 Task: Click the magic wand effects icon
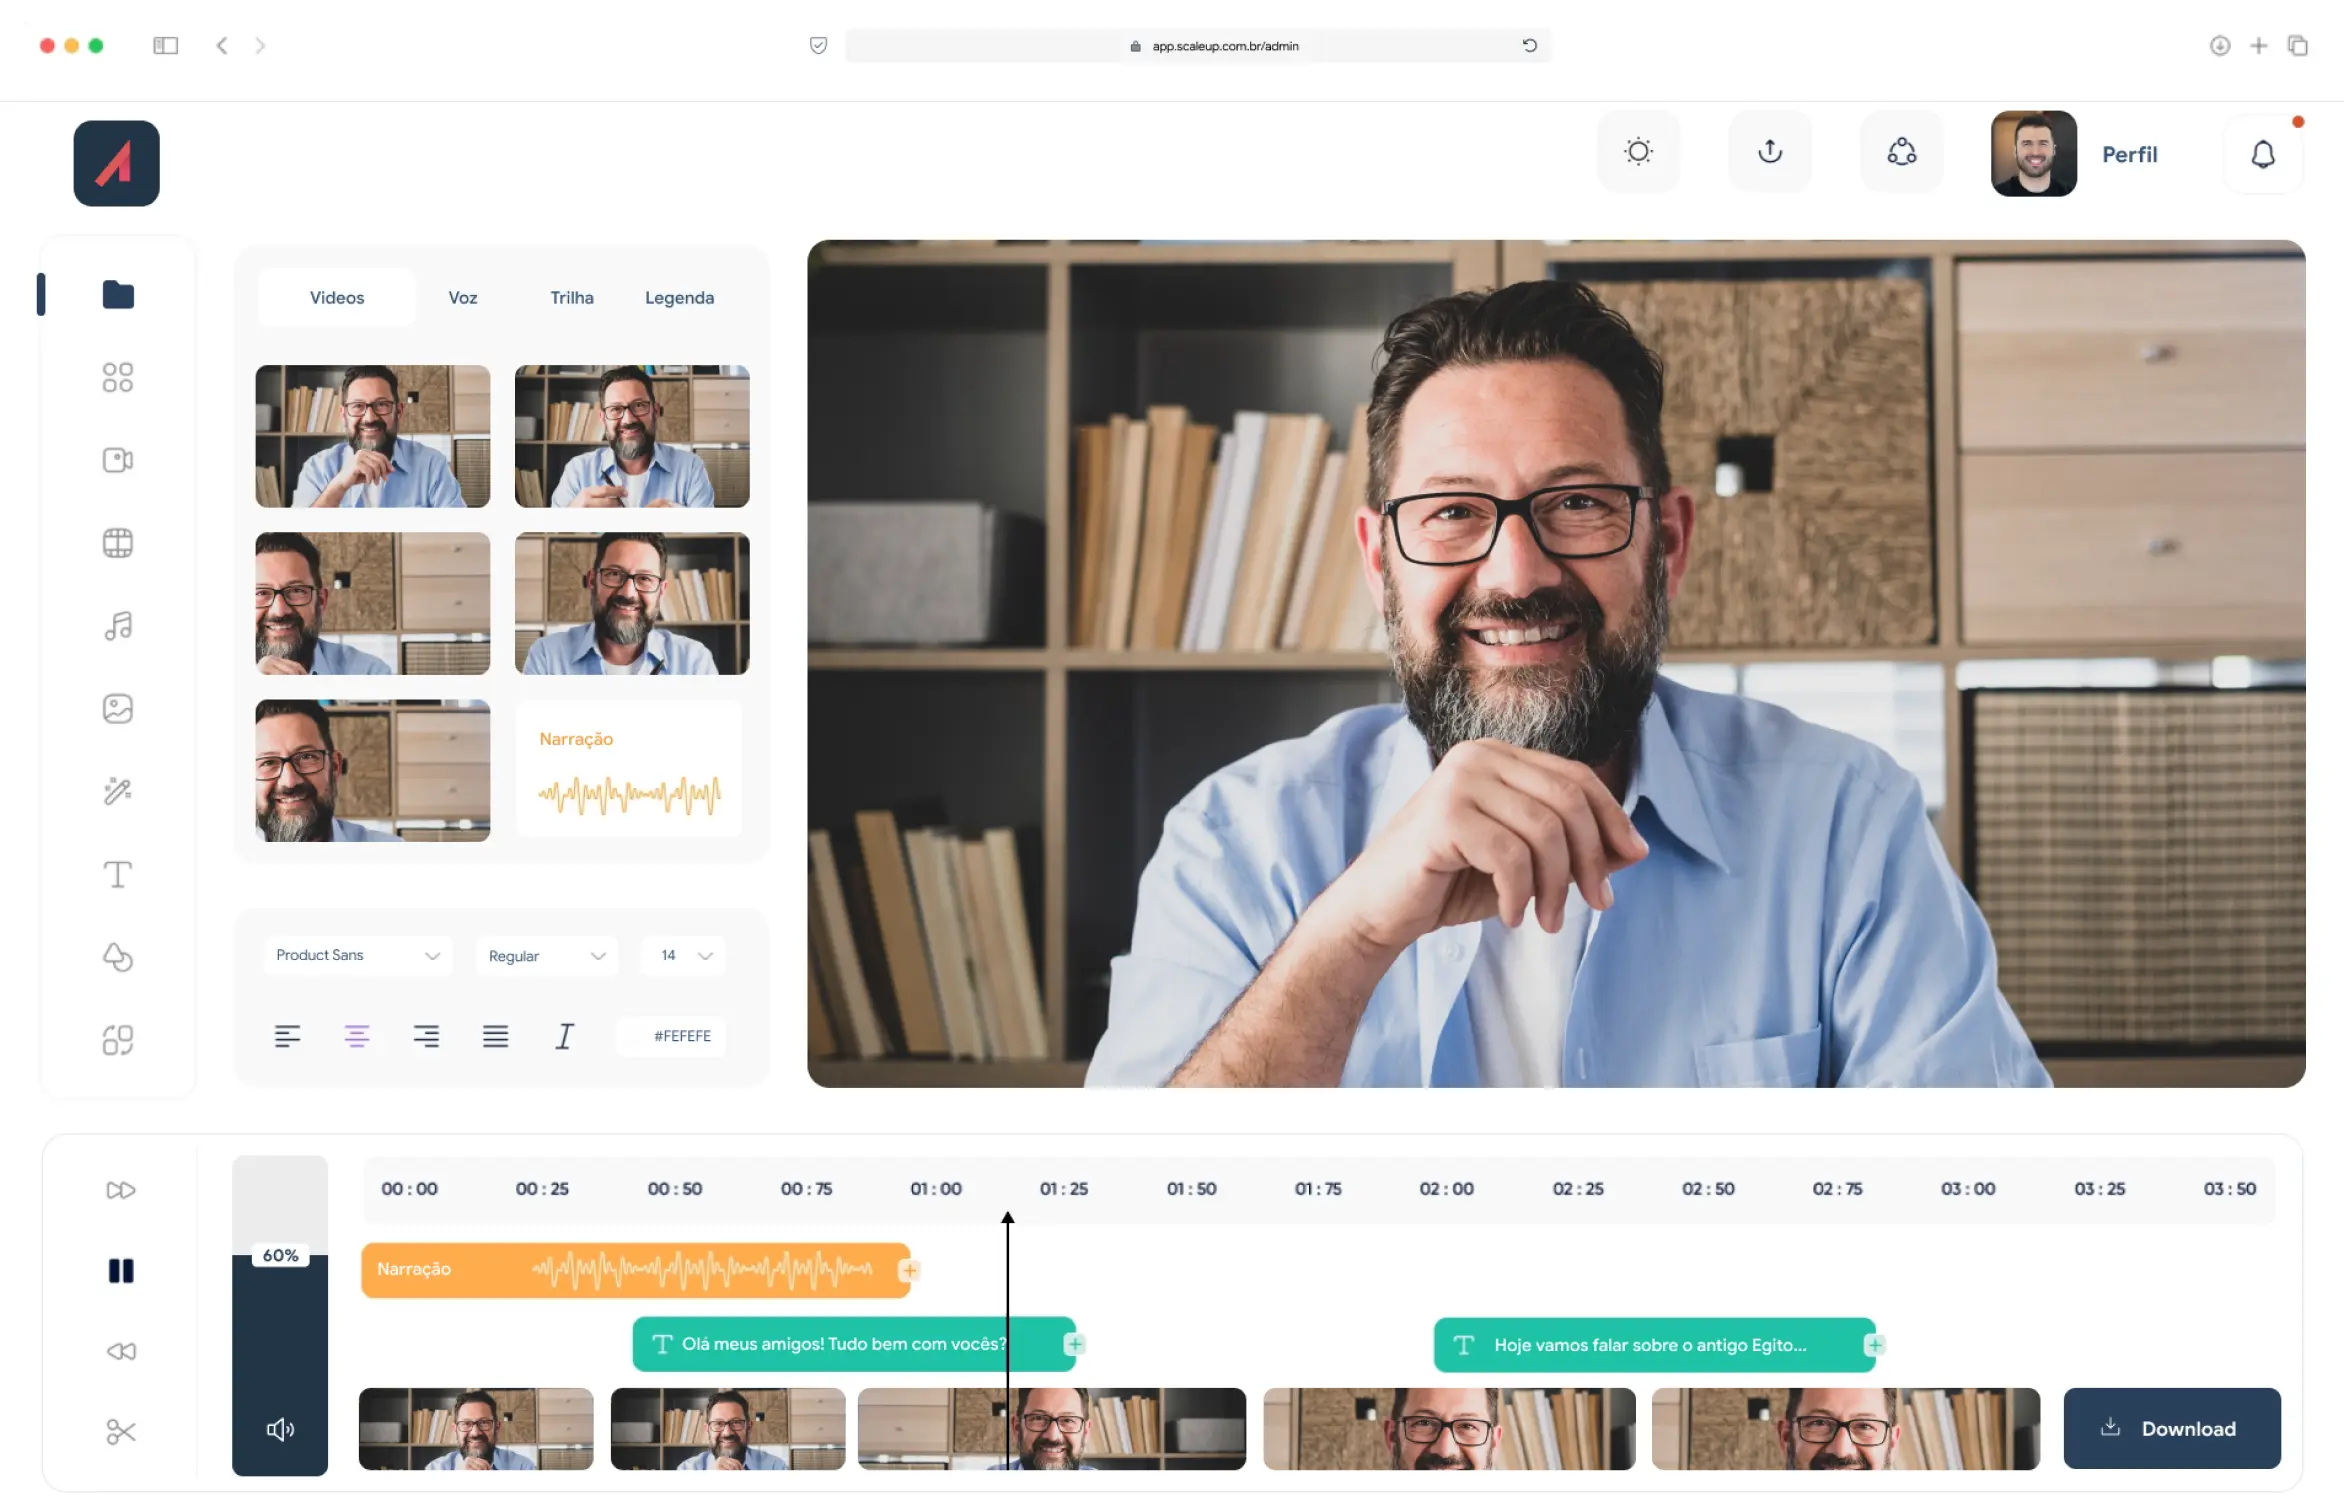pos(118,792)
